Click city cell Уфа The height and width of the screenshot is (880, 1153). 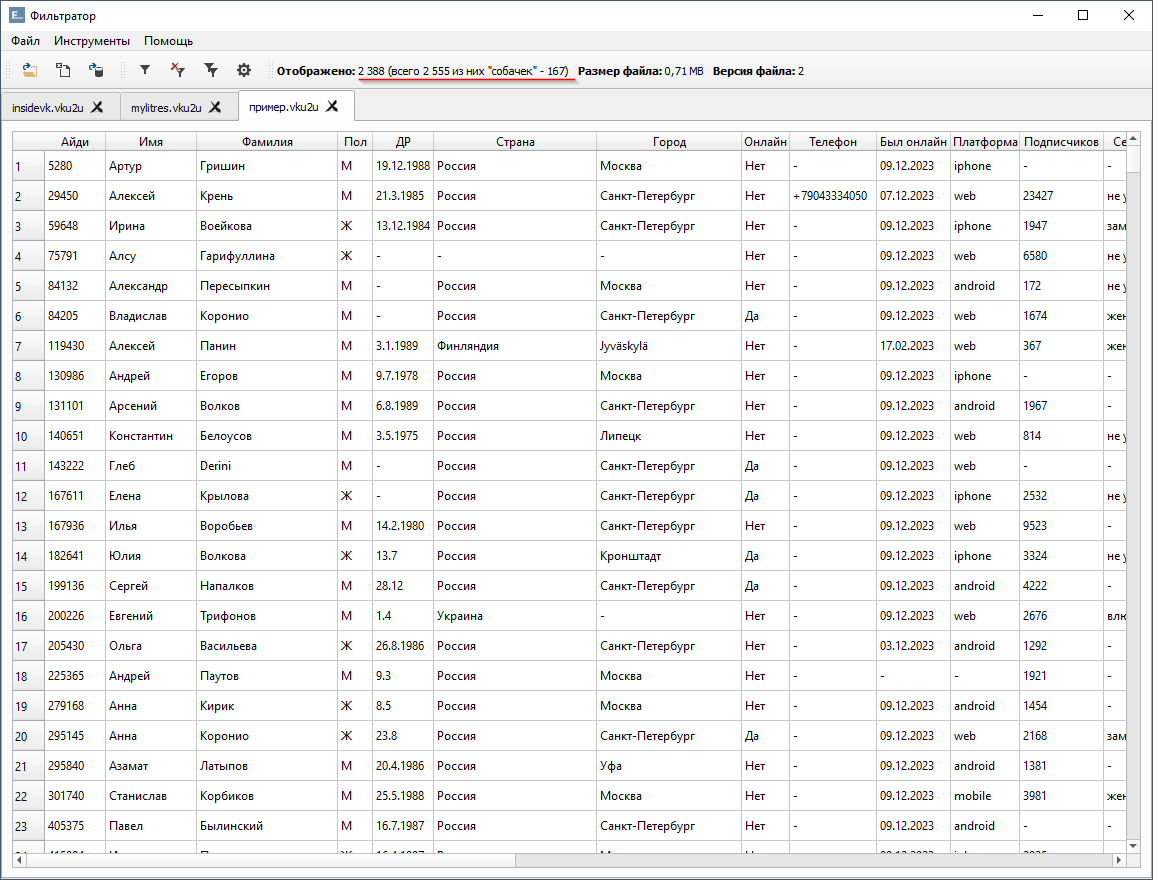click(x=669, y=766)
